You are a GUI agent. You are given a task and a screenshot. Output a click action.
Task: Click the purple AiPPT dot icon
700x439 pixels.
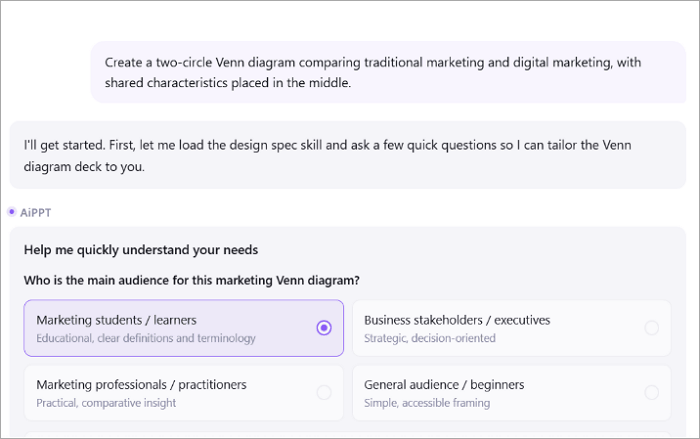pyautogui.click(x=12, y=212)
